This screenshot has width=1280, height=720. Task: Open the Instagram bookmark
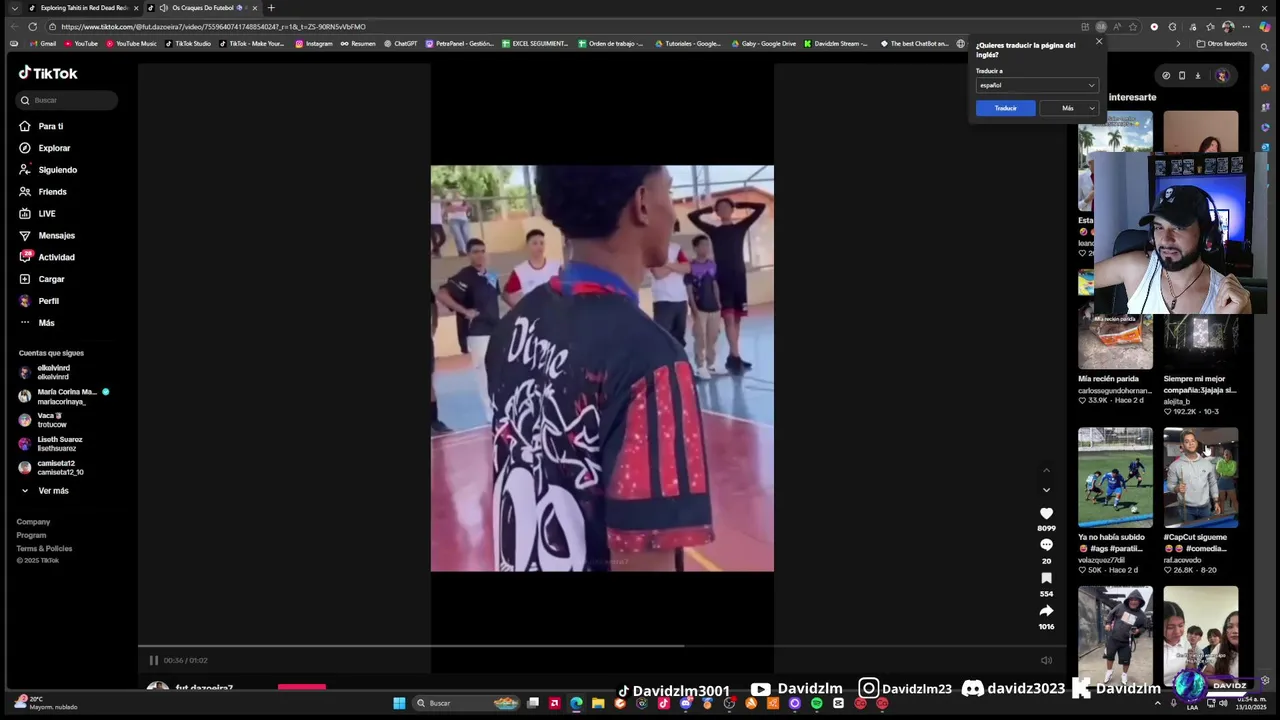(x=313, y=44)
